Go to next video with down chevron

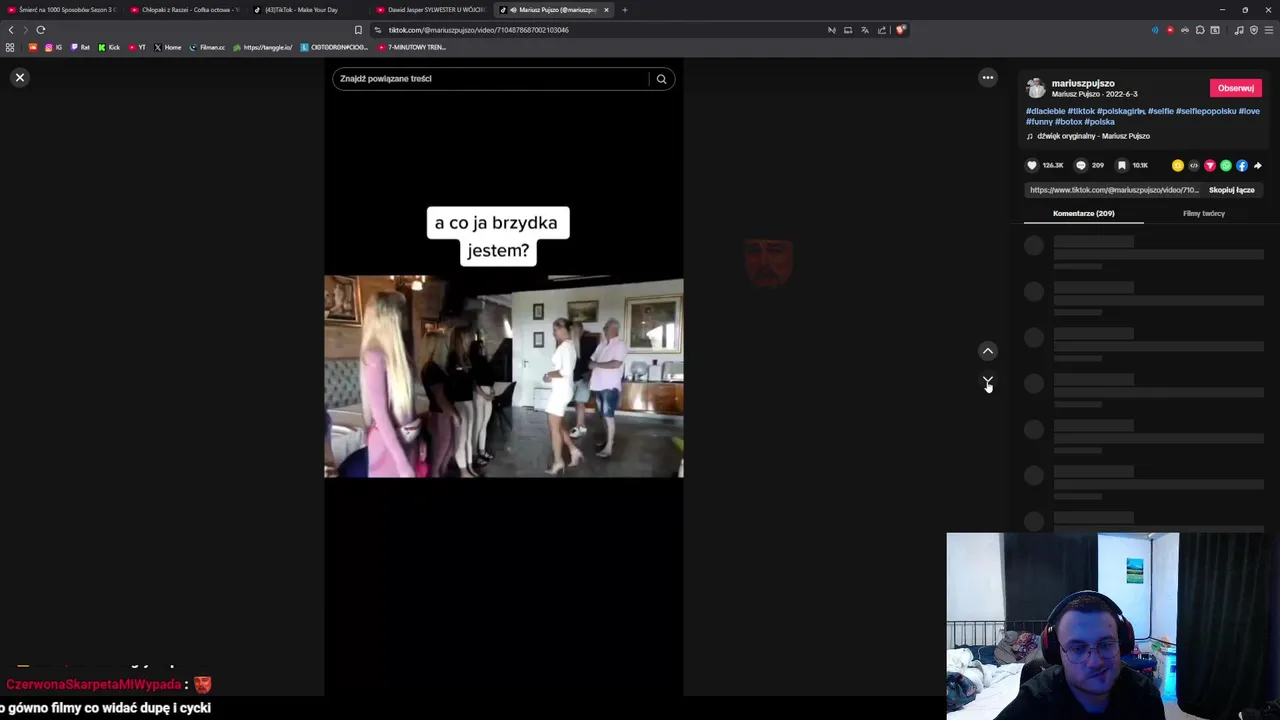coord(988,382)
